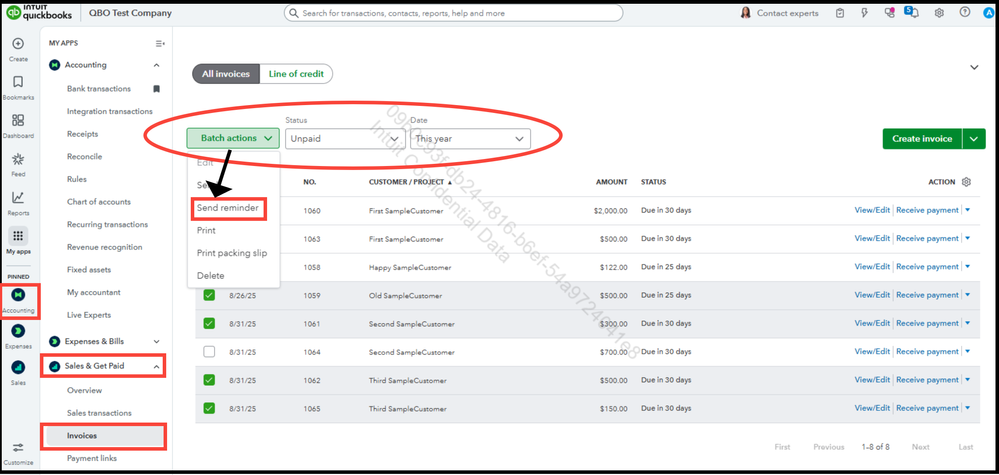Open Payment links under Sales
999x475 pixels.
92,458
